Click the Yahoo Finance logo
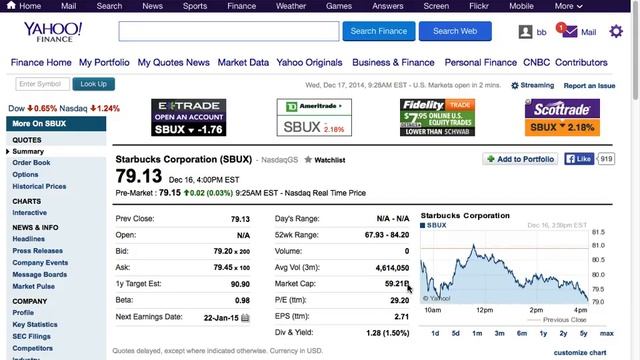 pyautogui.click(x=53, y=32)
